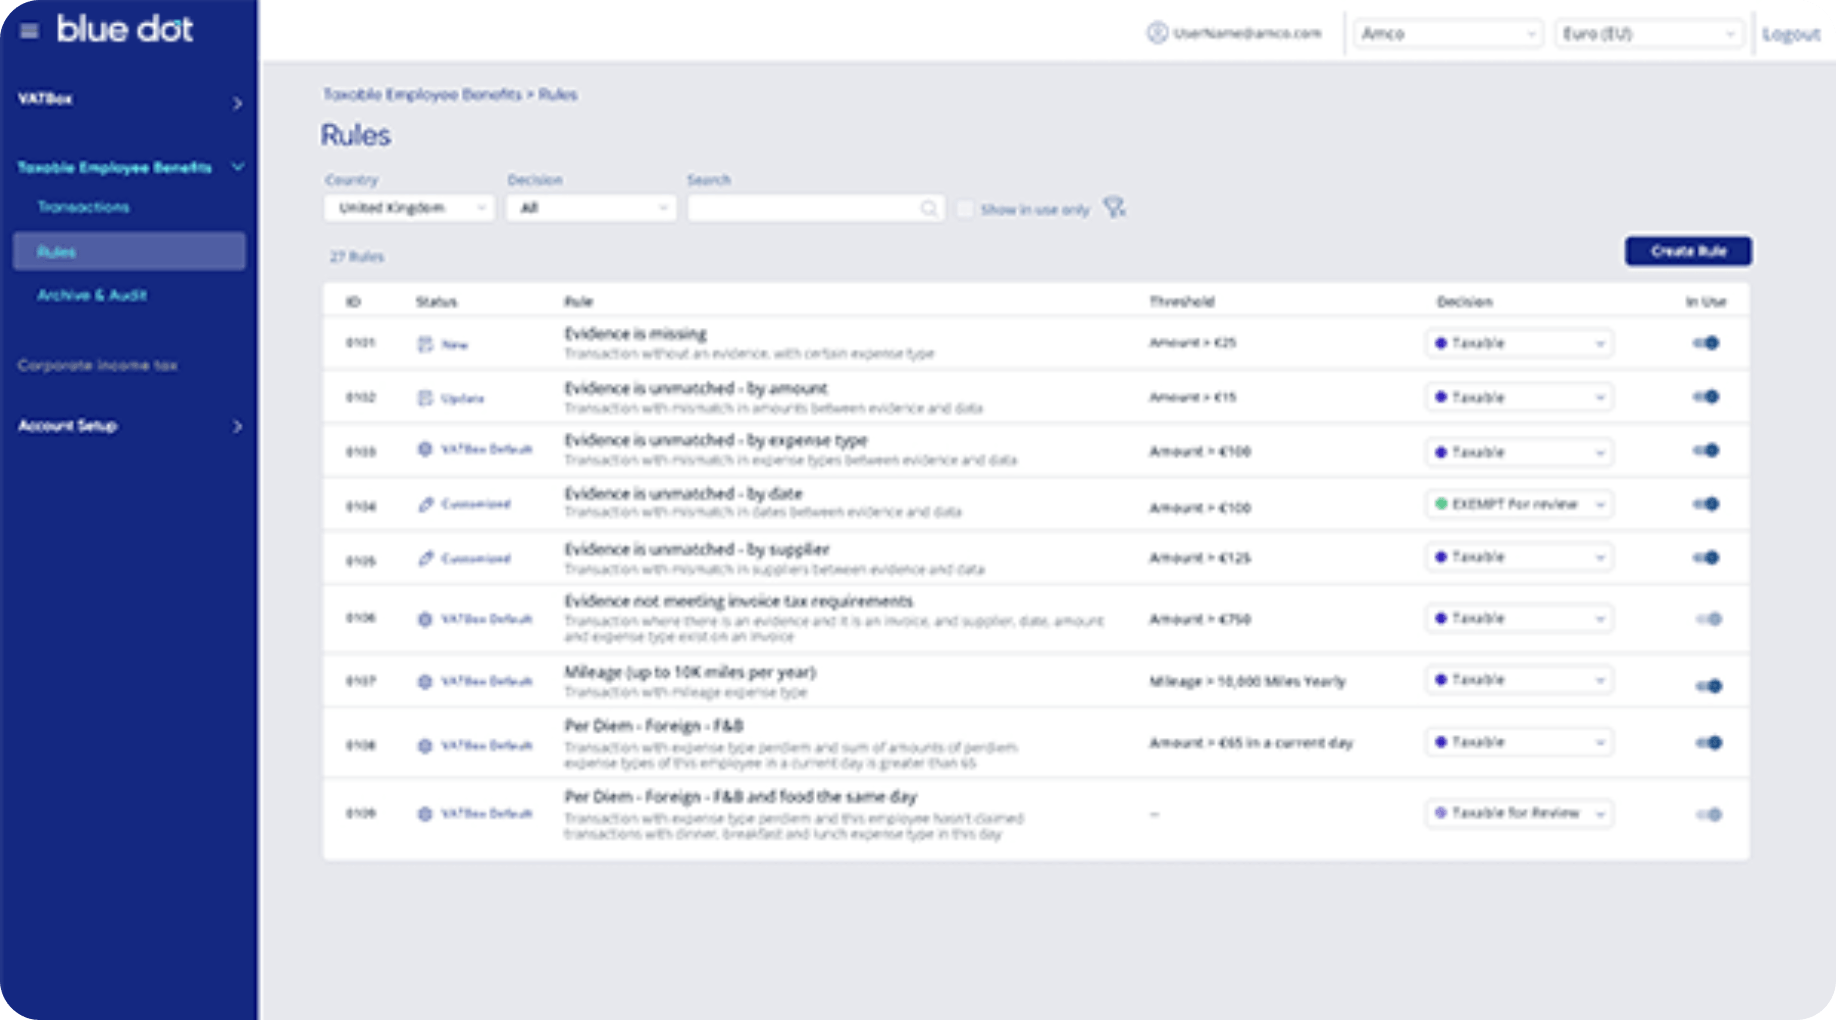The width and height of the screenshot is (1836, 1020).
Task: Open the clear filters funnel icon
Action: (x=1113, y=208)
